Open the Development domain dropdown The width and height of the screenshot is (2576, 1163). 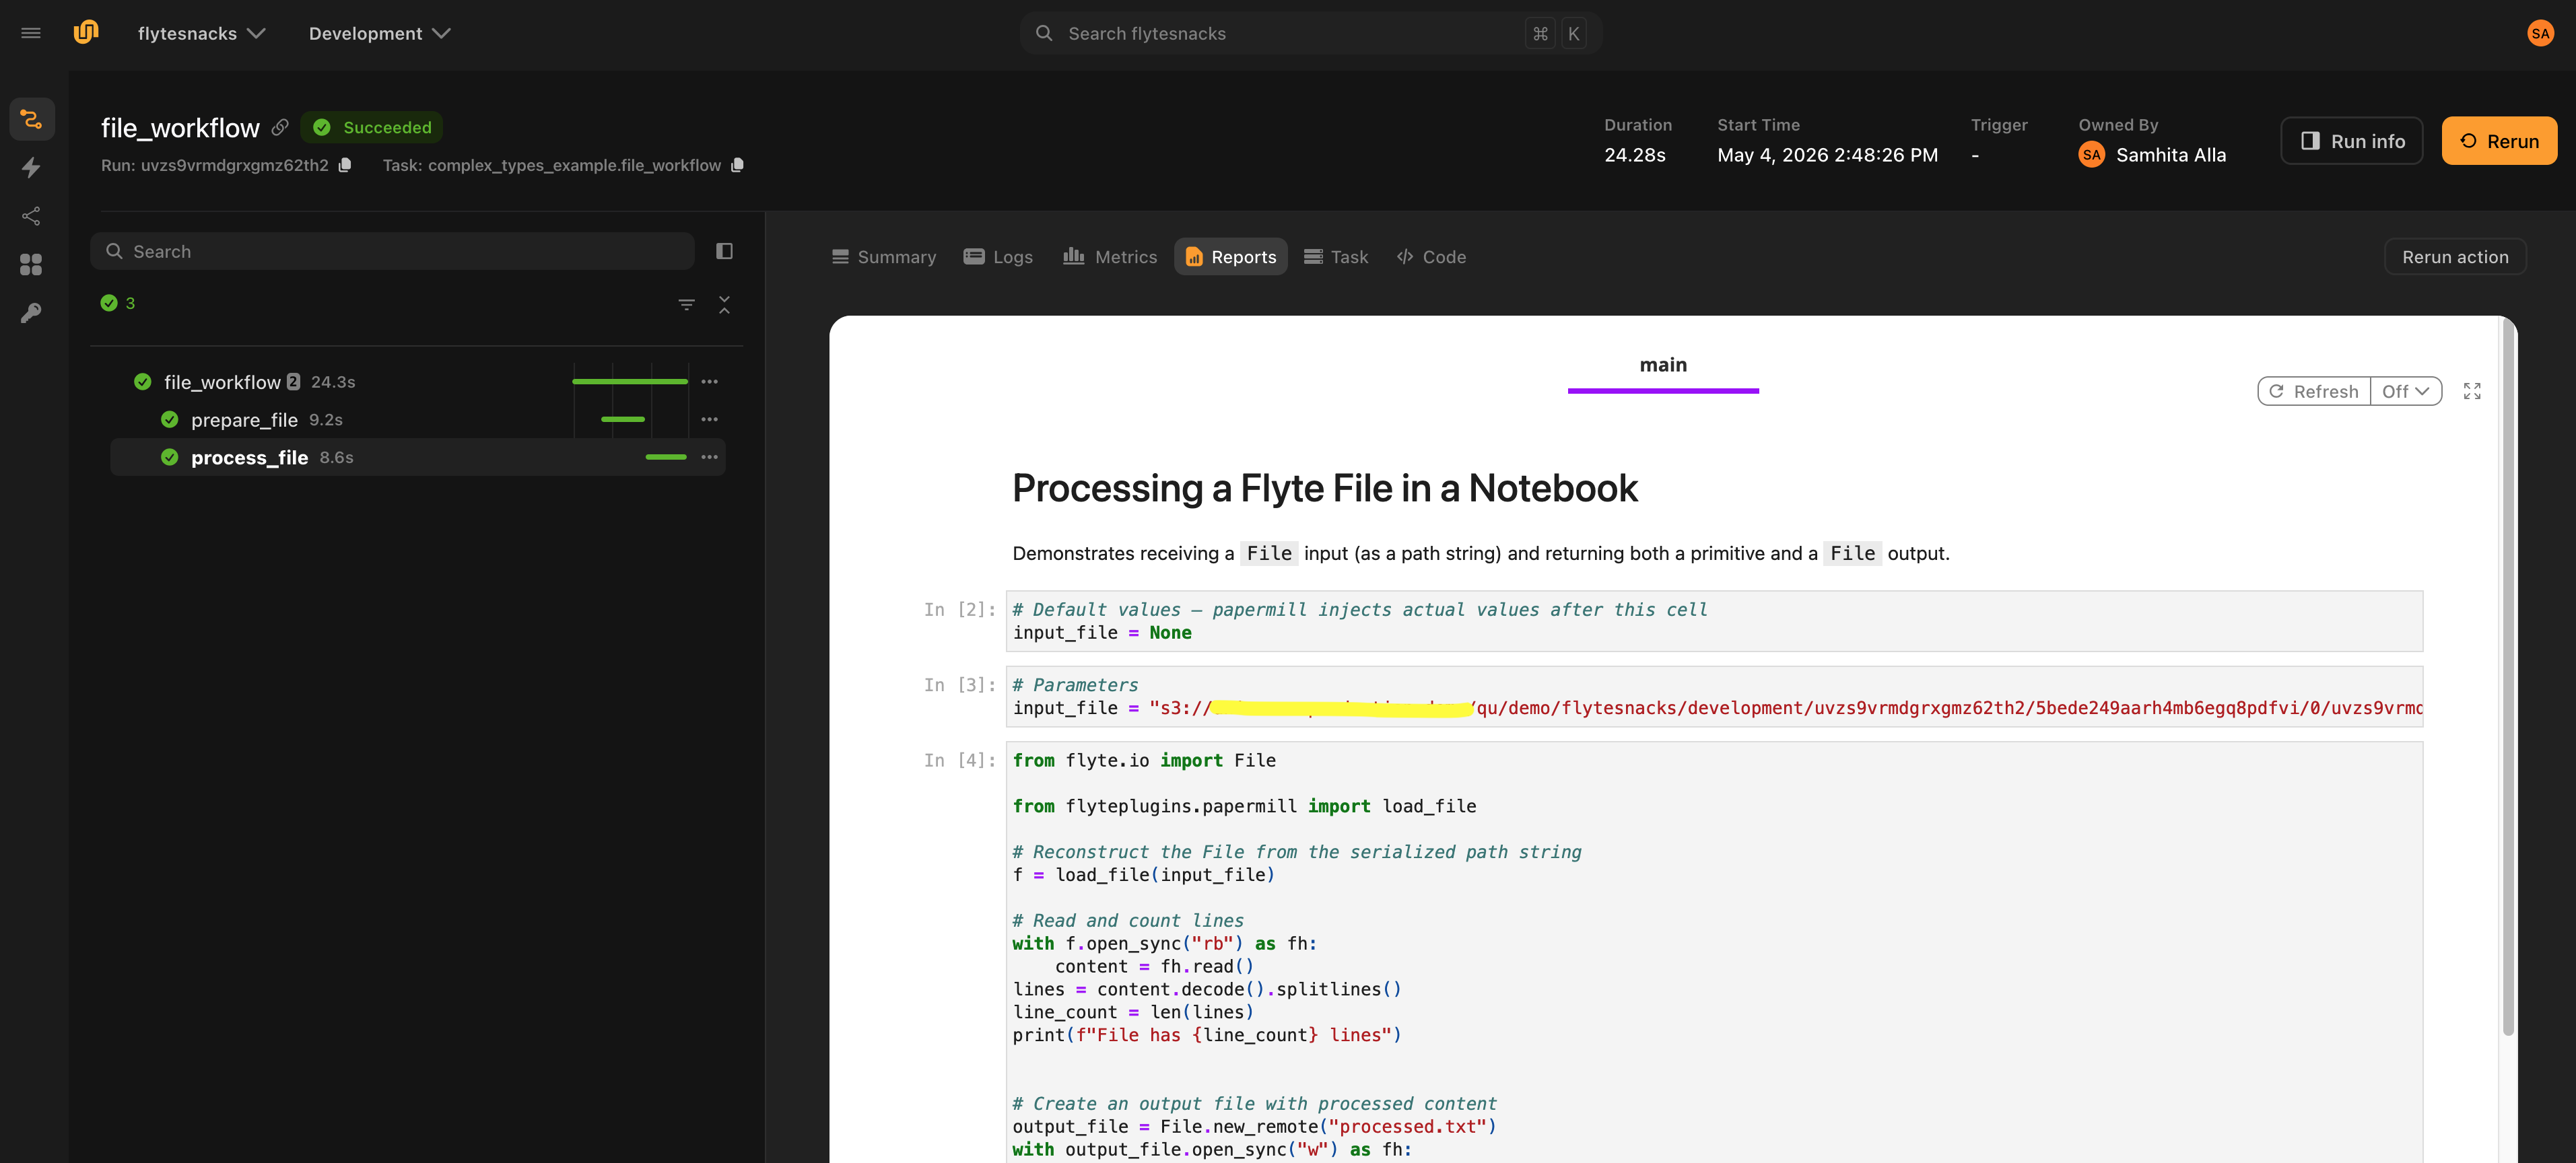coord(379,33)
